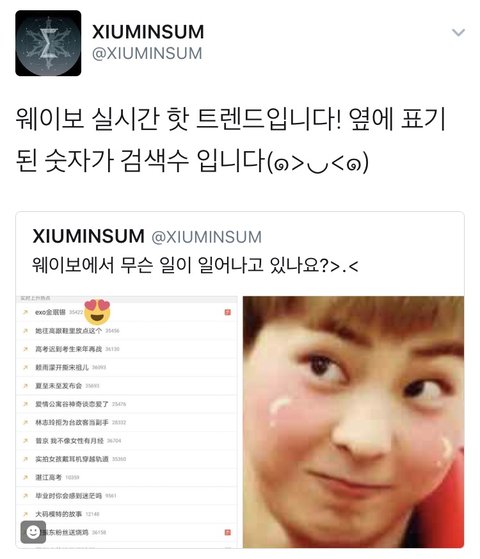Open the quoted tweet text about Weibo
Viewport: 480px width, 559px height.
pyautogui.click(x=195, y=265)
